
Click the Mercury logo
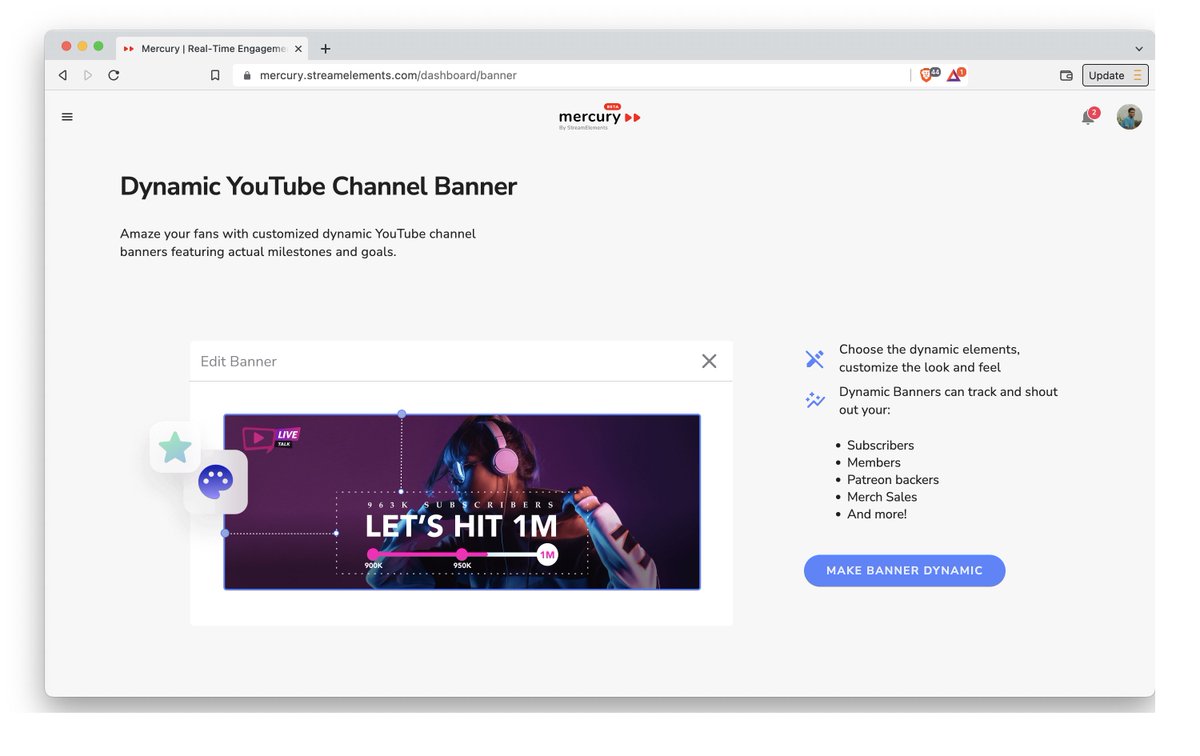coord(599,117)
